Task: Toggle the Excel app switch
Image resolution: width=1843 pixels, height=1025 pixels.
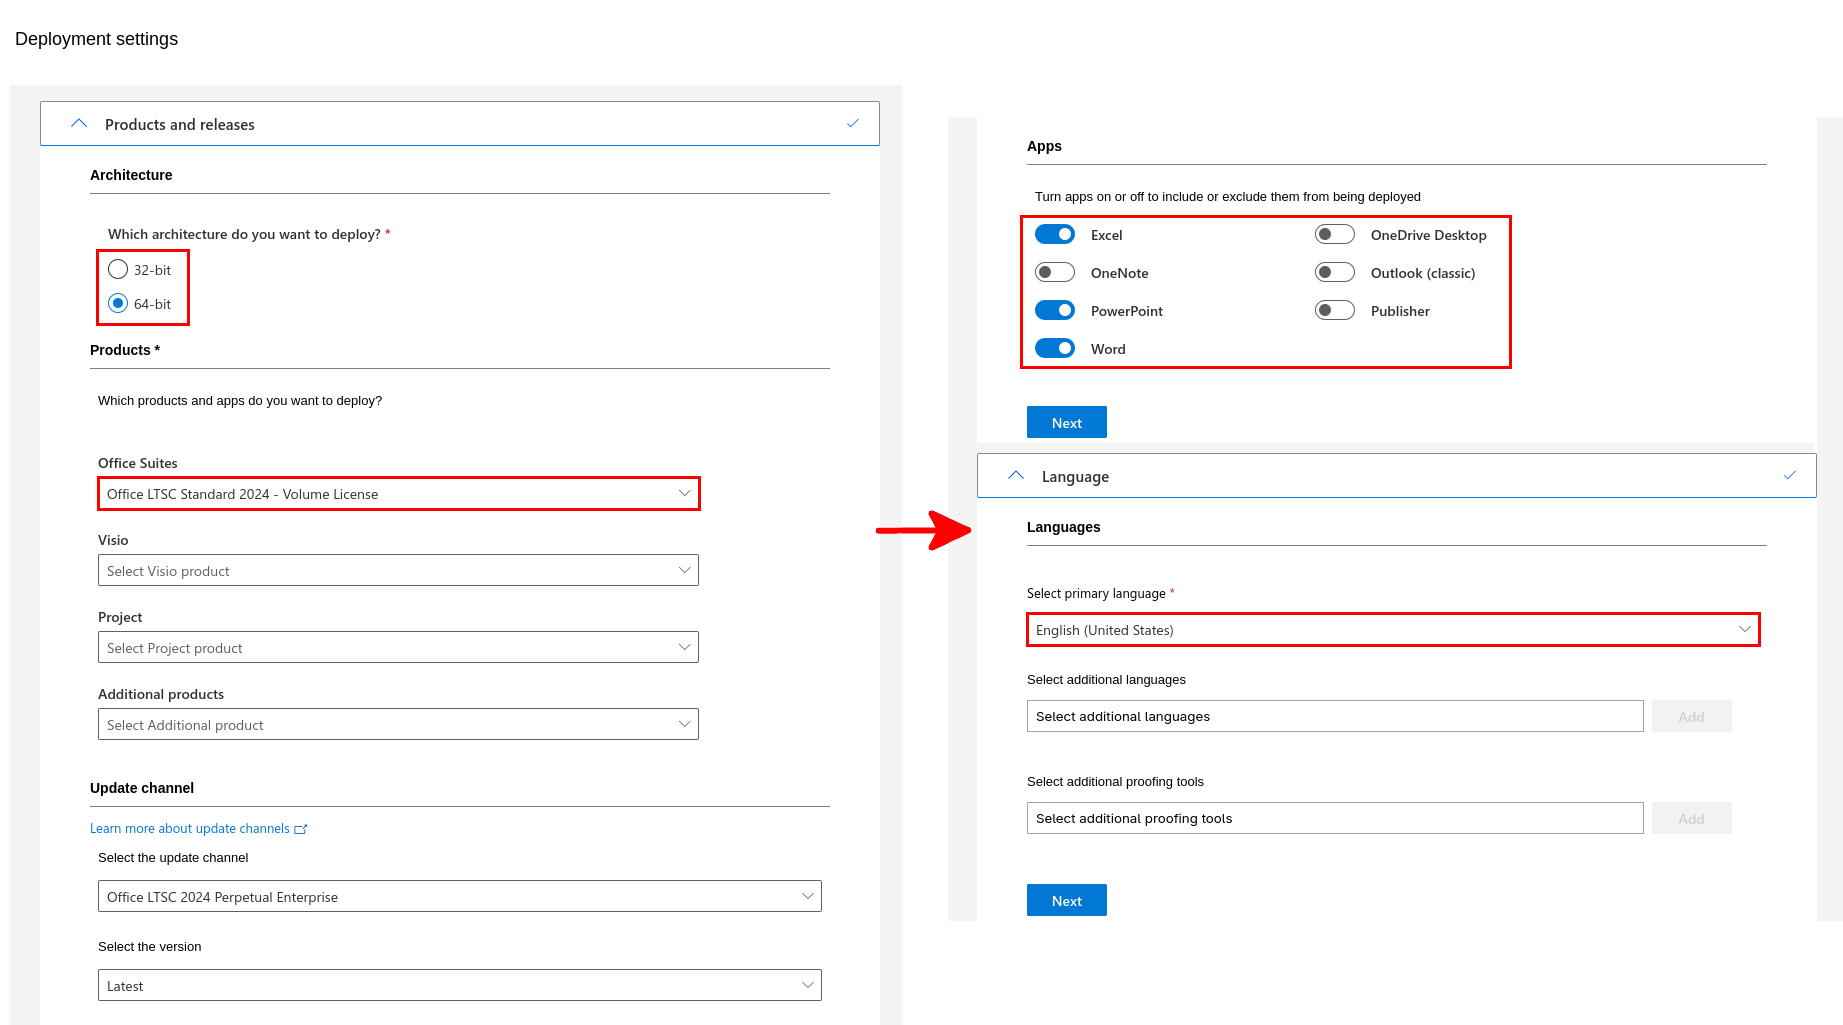Action: (x=1055, y=235)
